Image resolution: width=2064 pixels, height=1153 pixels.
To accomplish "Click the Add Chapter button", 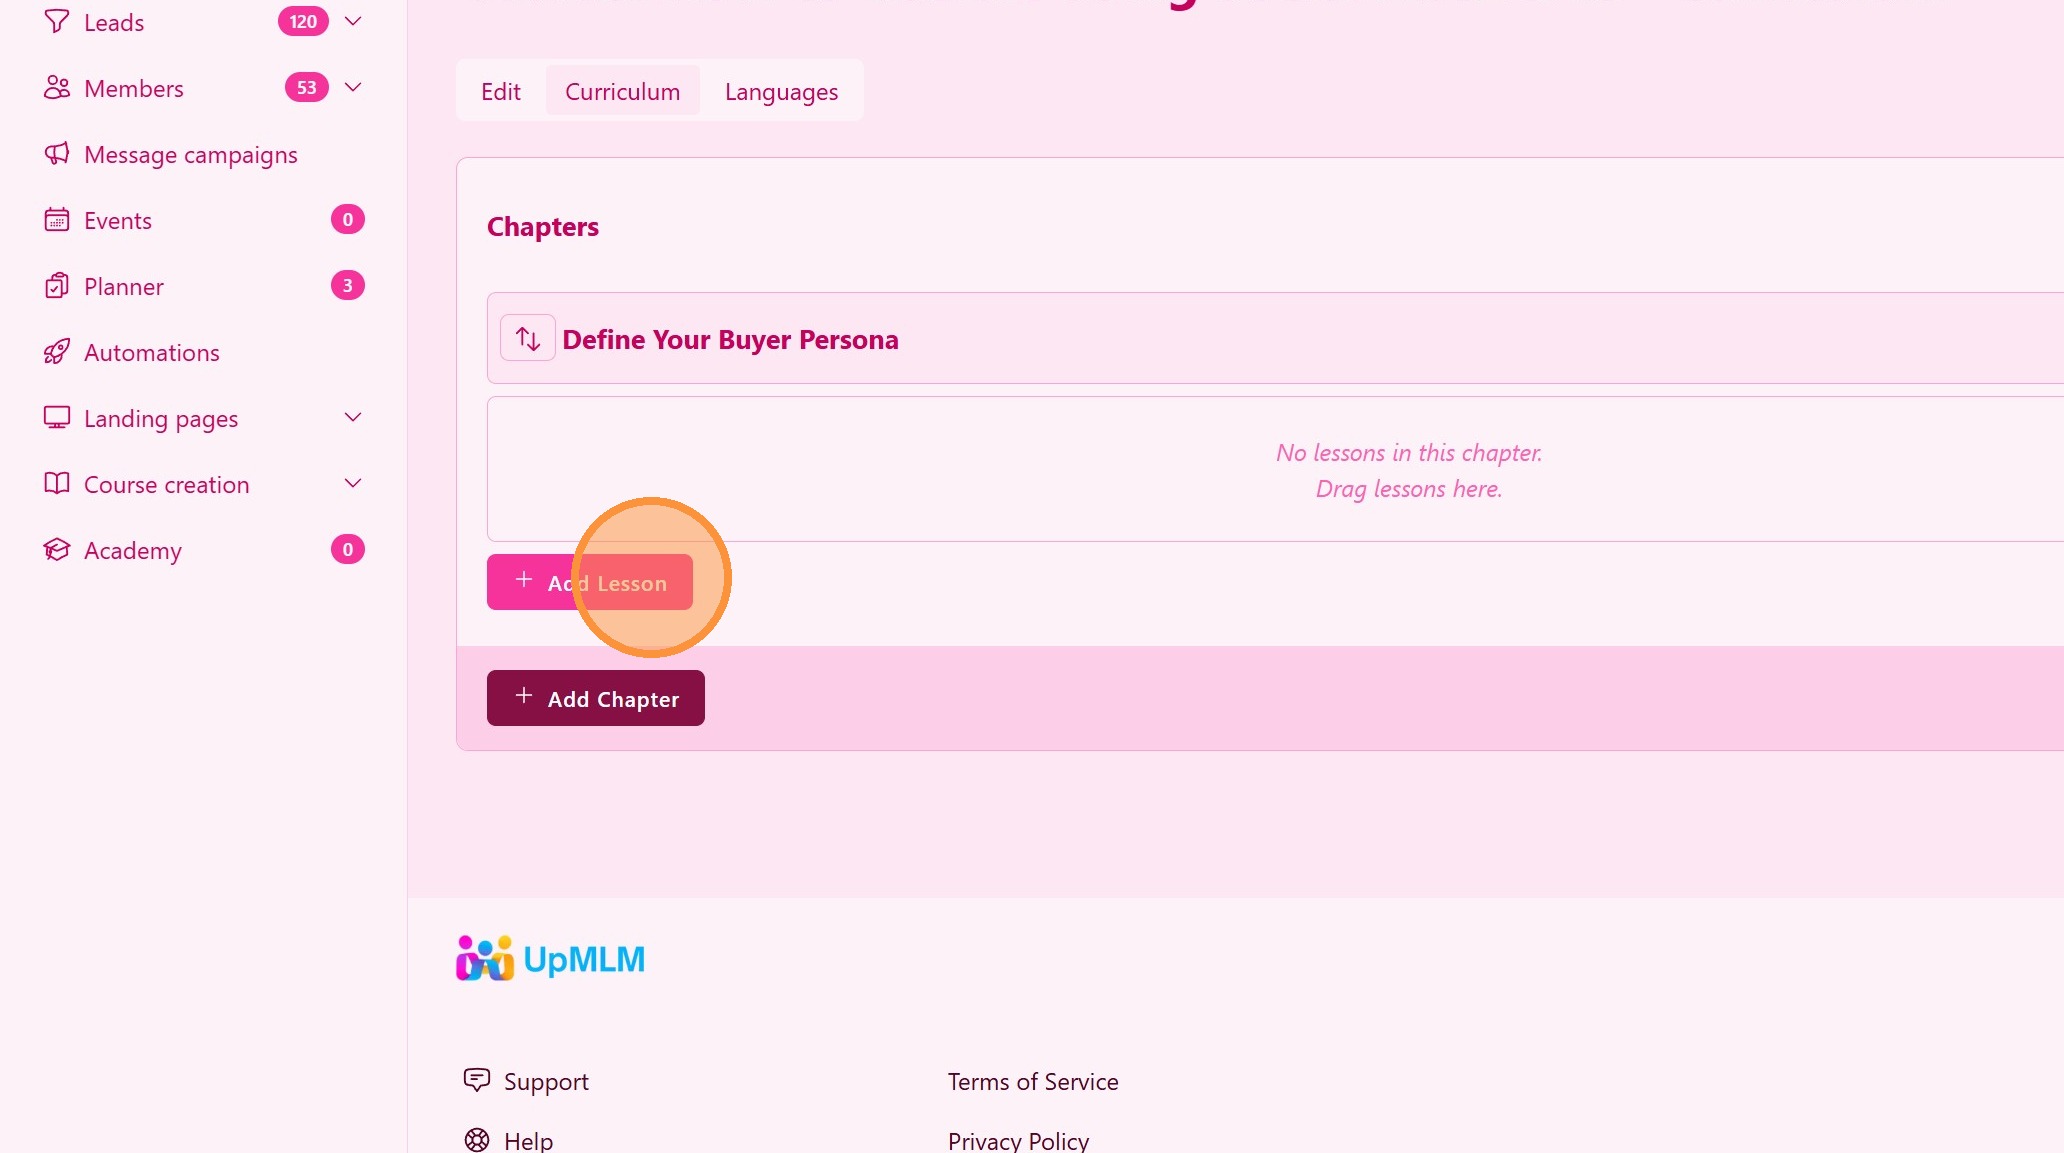I will coord(596,698).
